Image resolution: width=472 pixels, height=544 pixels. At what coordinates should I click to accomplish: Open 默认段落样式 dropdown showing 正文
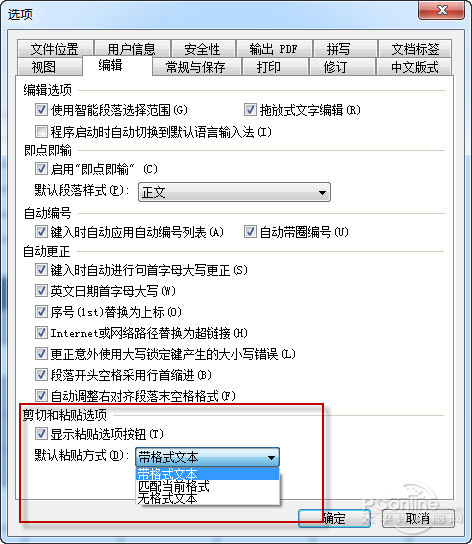coord(234,192)
